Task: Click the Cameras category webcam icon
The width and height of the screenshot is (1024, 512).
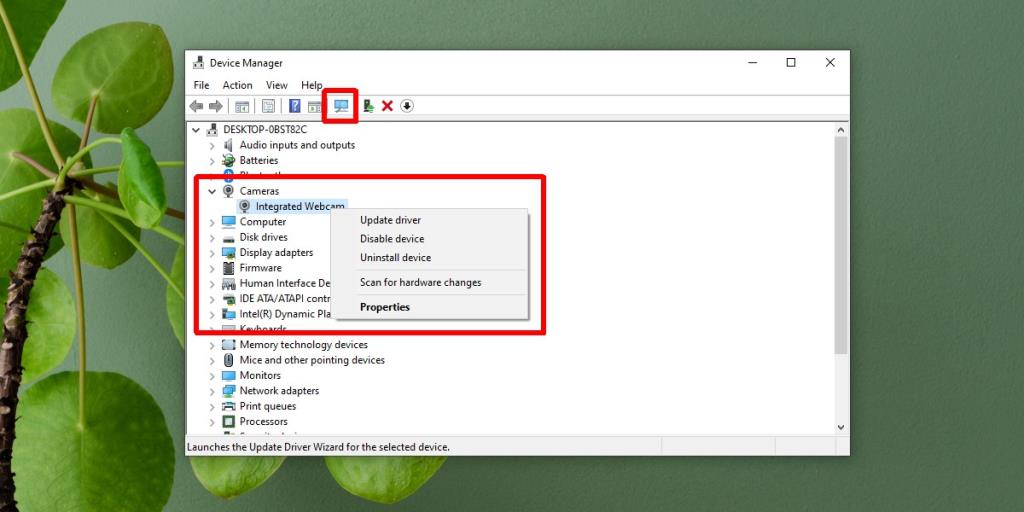Action: point(229,191)
